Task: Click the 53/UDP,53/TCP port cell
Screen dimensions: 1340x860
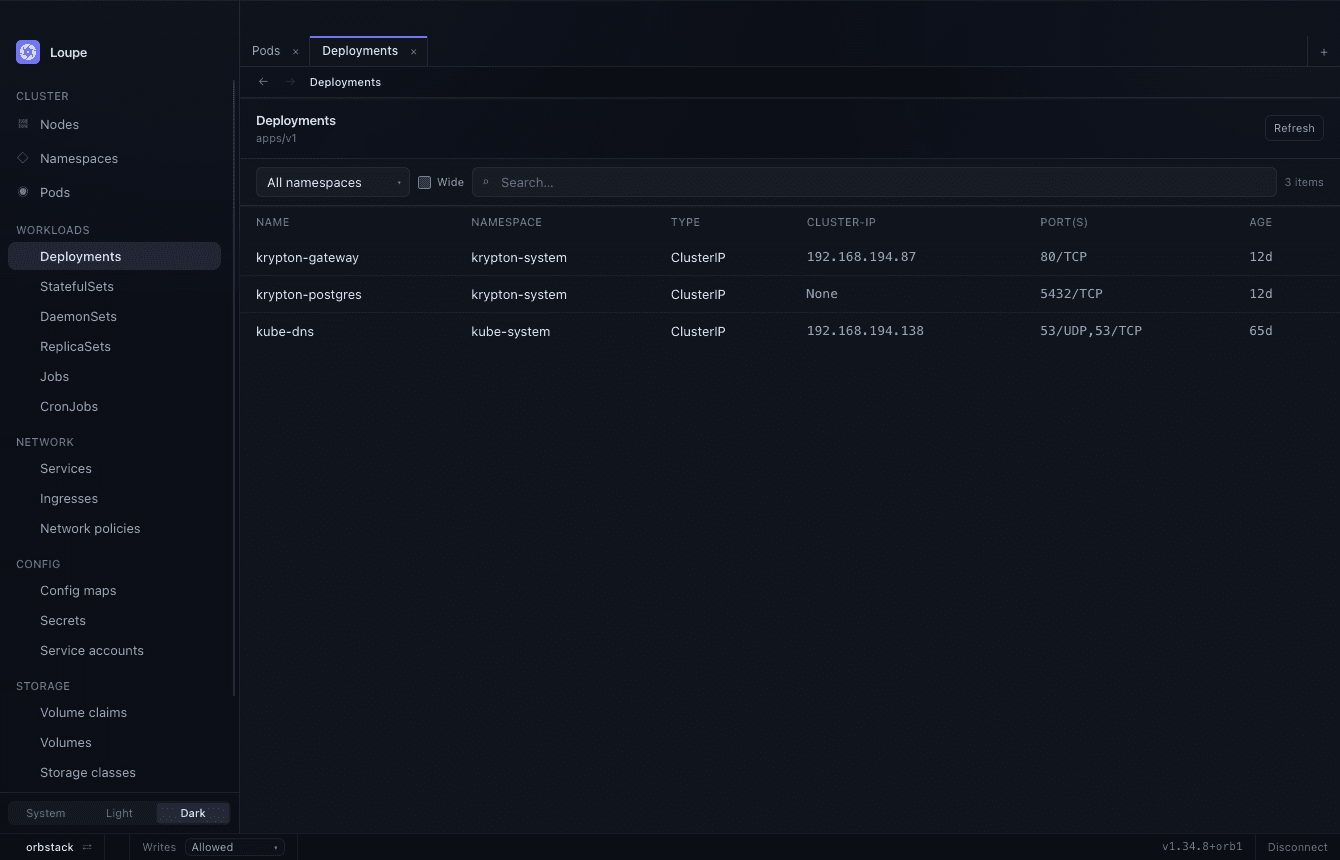Action: click(1091, 331)
